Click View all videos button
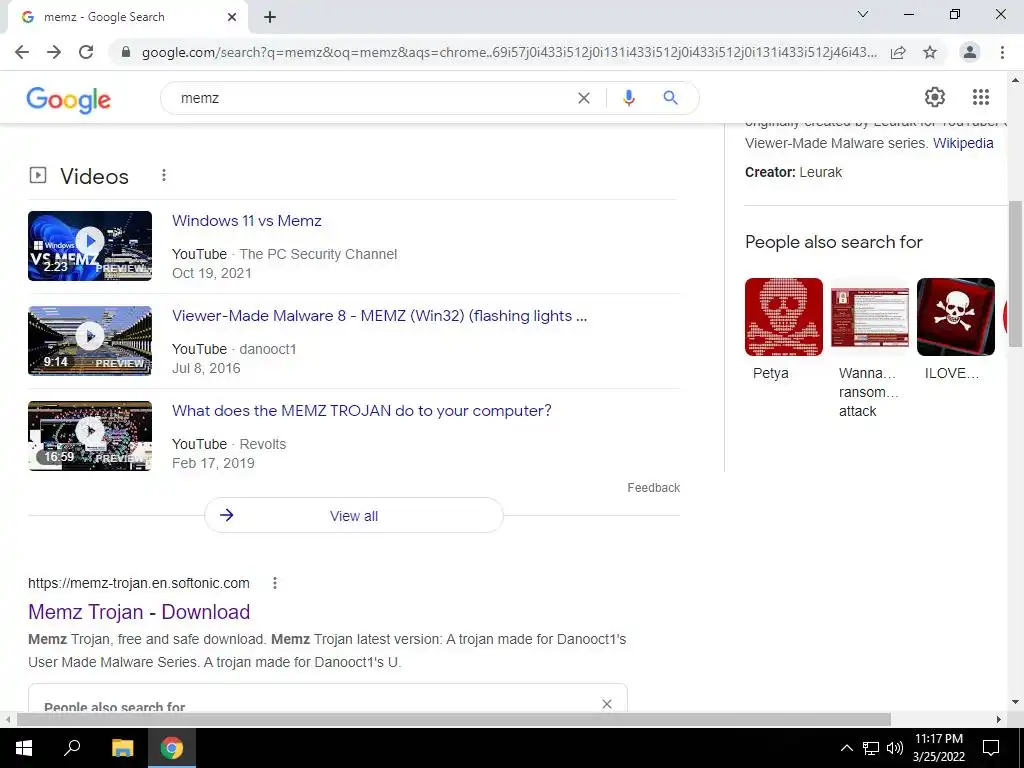Viewport: 1024px width, 768px height. 354,515
